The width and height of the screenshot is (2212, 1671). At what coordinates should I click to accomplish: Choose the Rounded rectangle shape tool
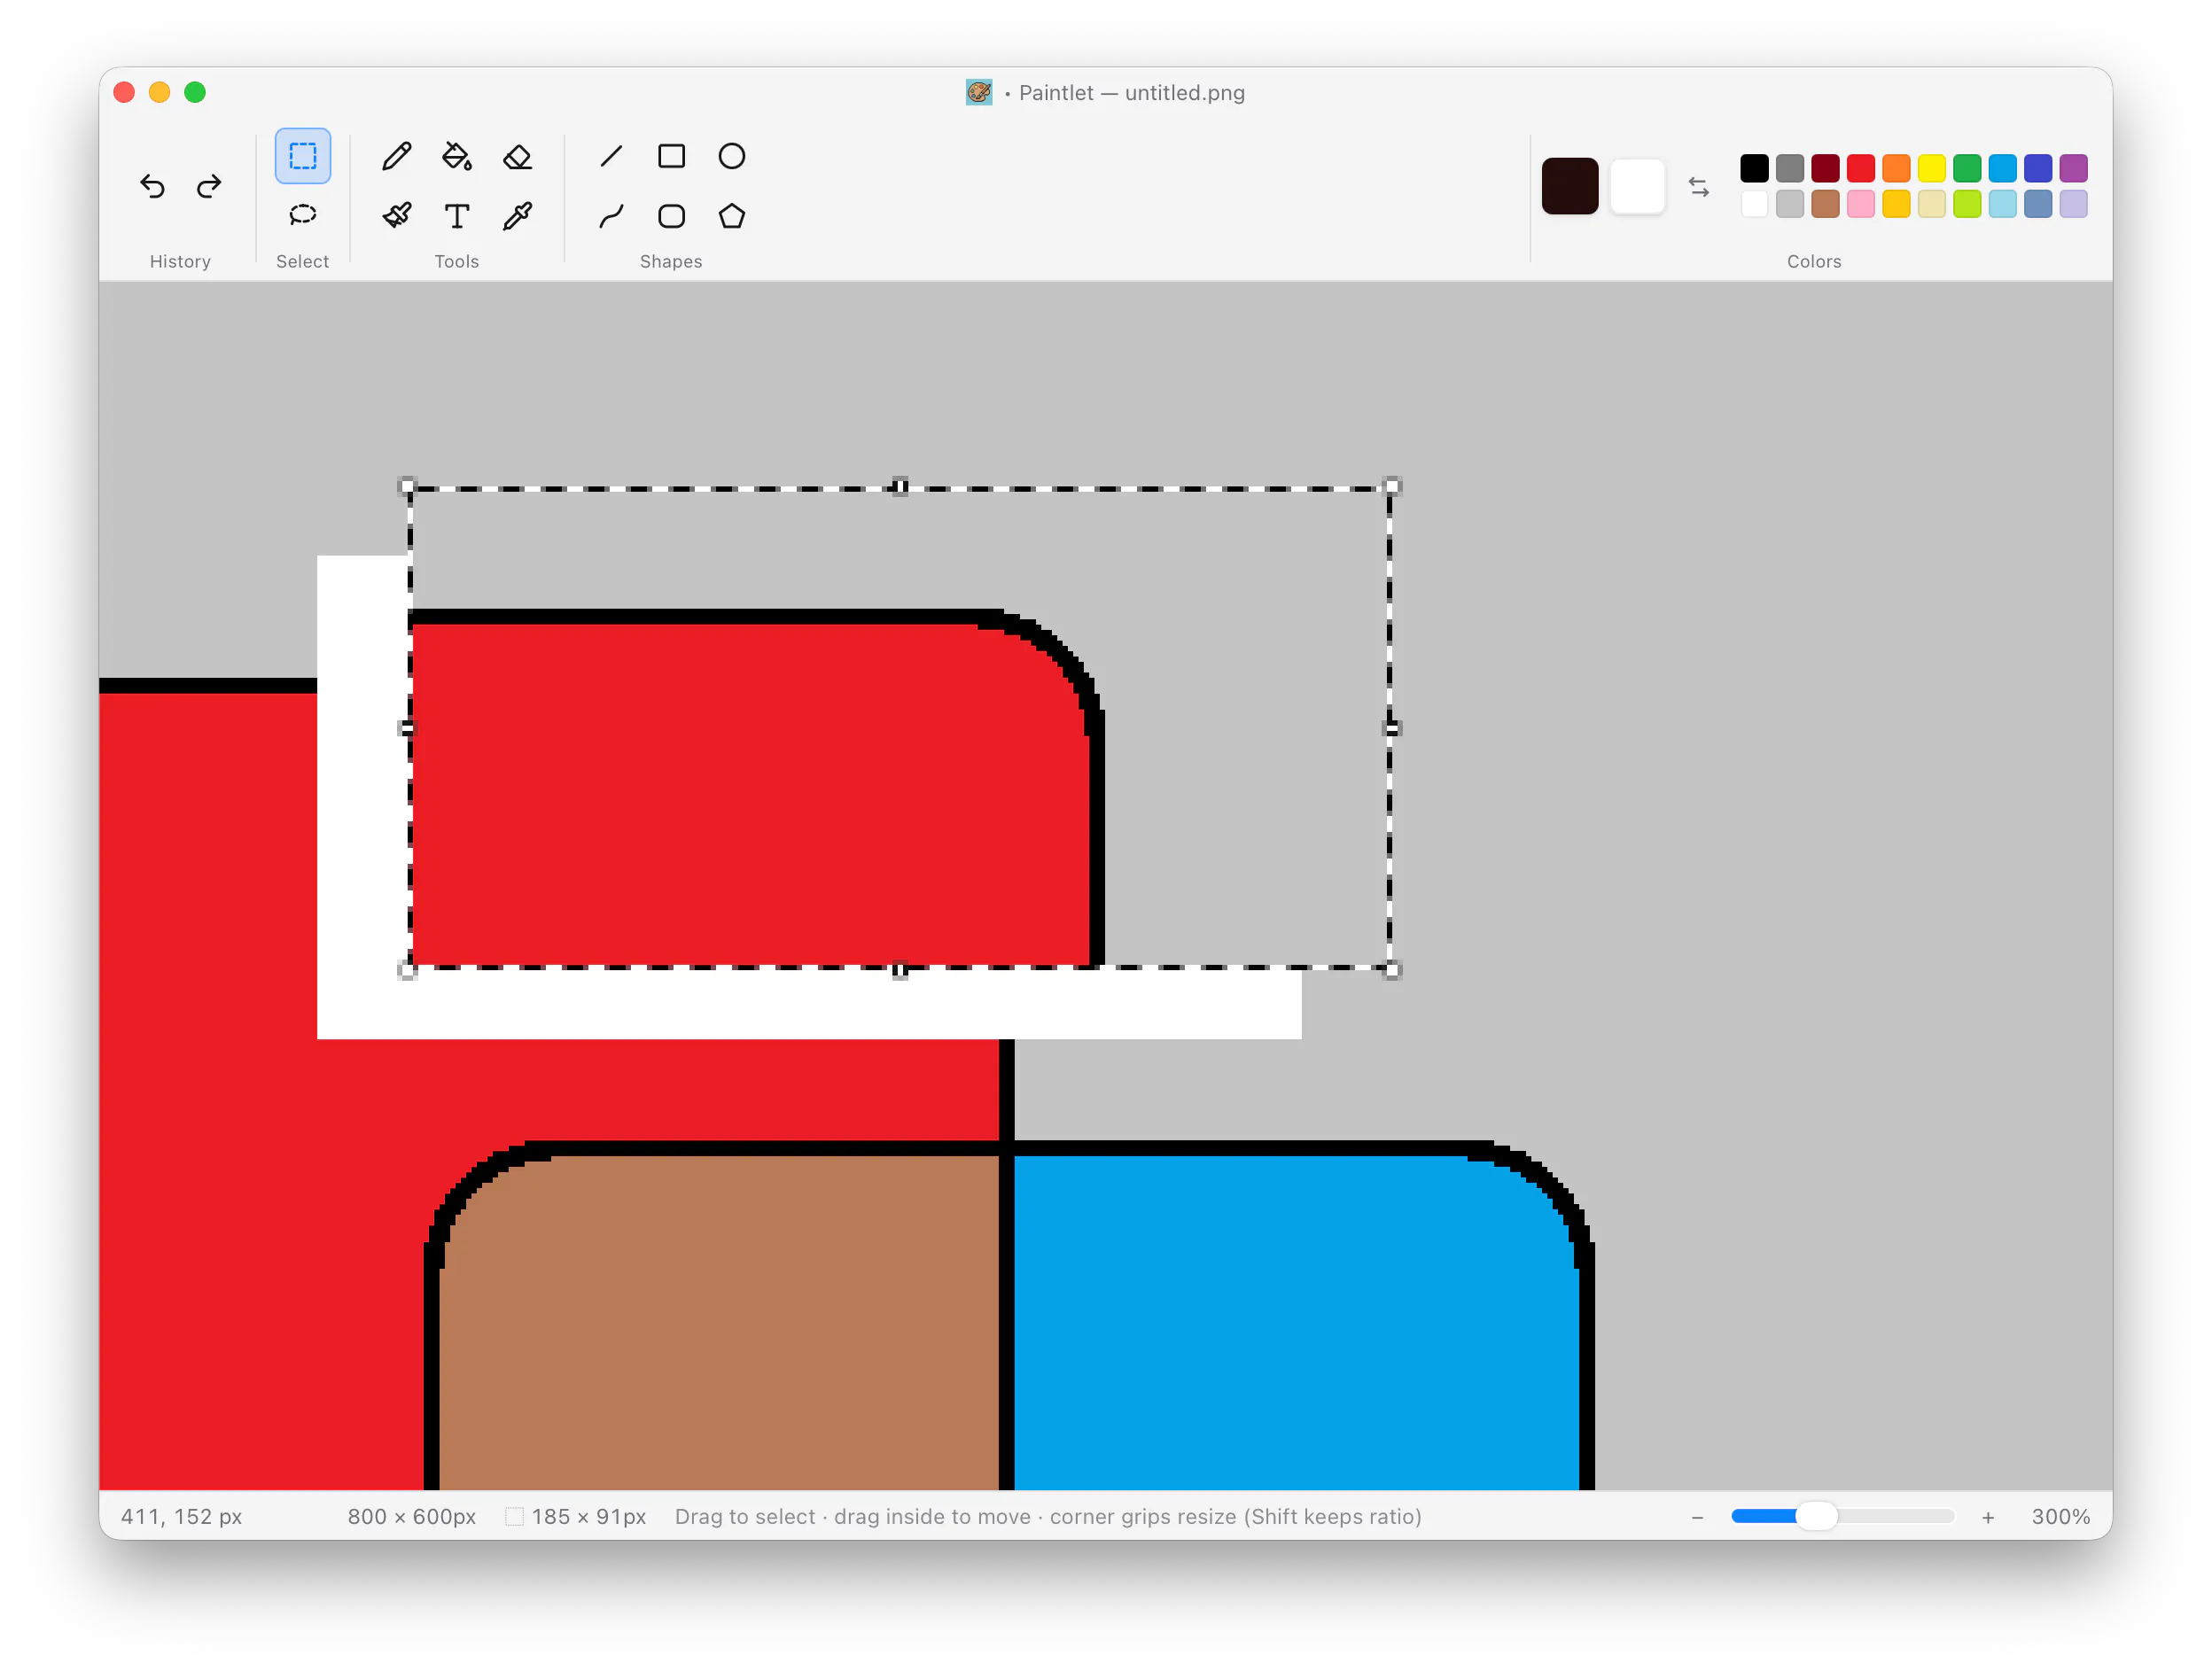coord(671,216)
